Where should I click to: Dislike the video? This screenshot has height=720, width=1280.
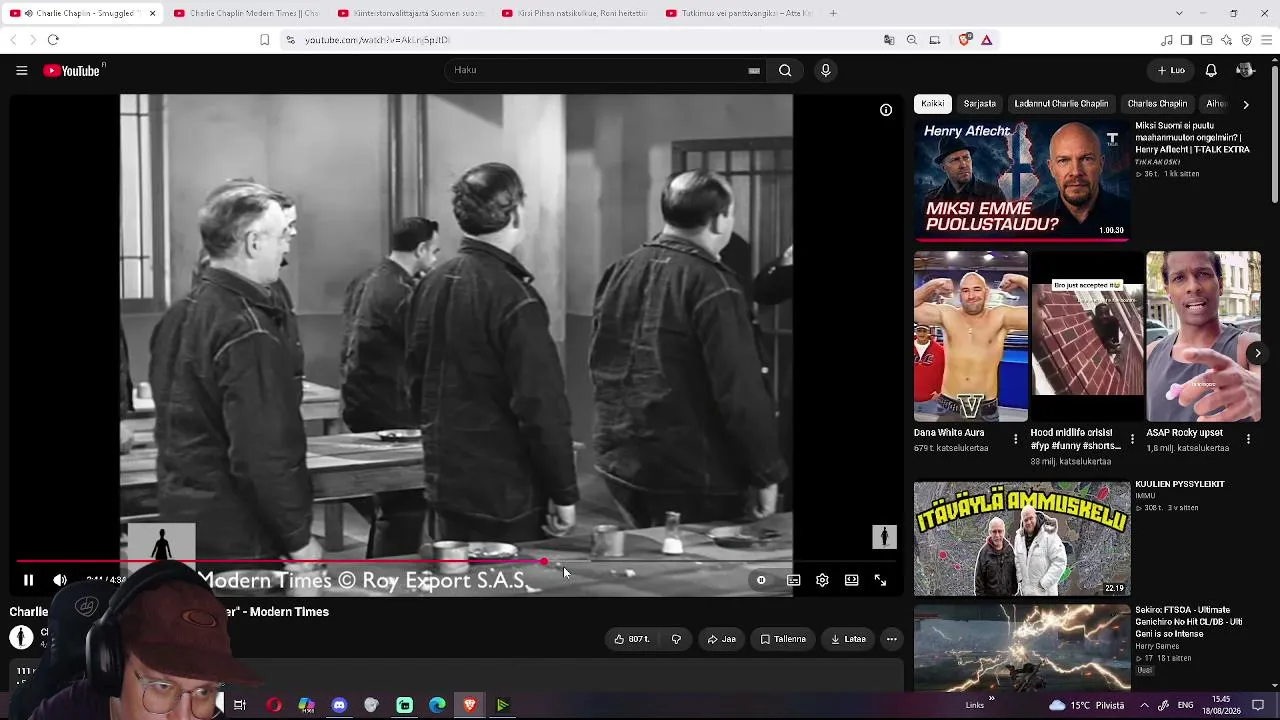coord(676,639)
